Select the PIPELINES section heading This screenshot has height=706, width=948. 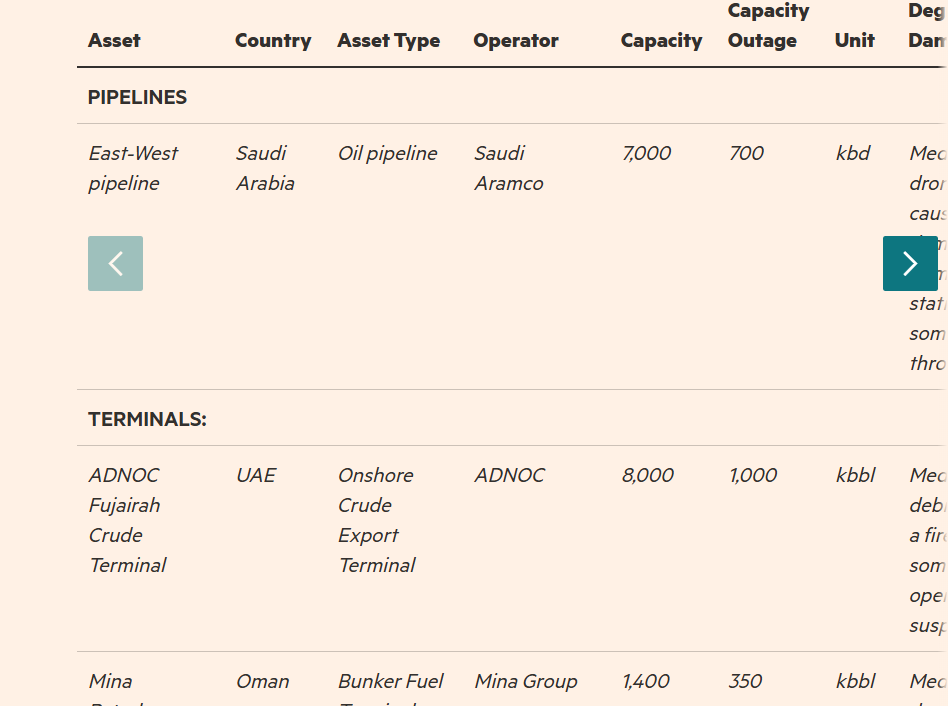pyautogui.click(x=137, y=97)
